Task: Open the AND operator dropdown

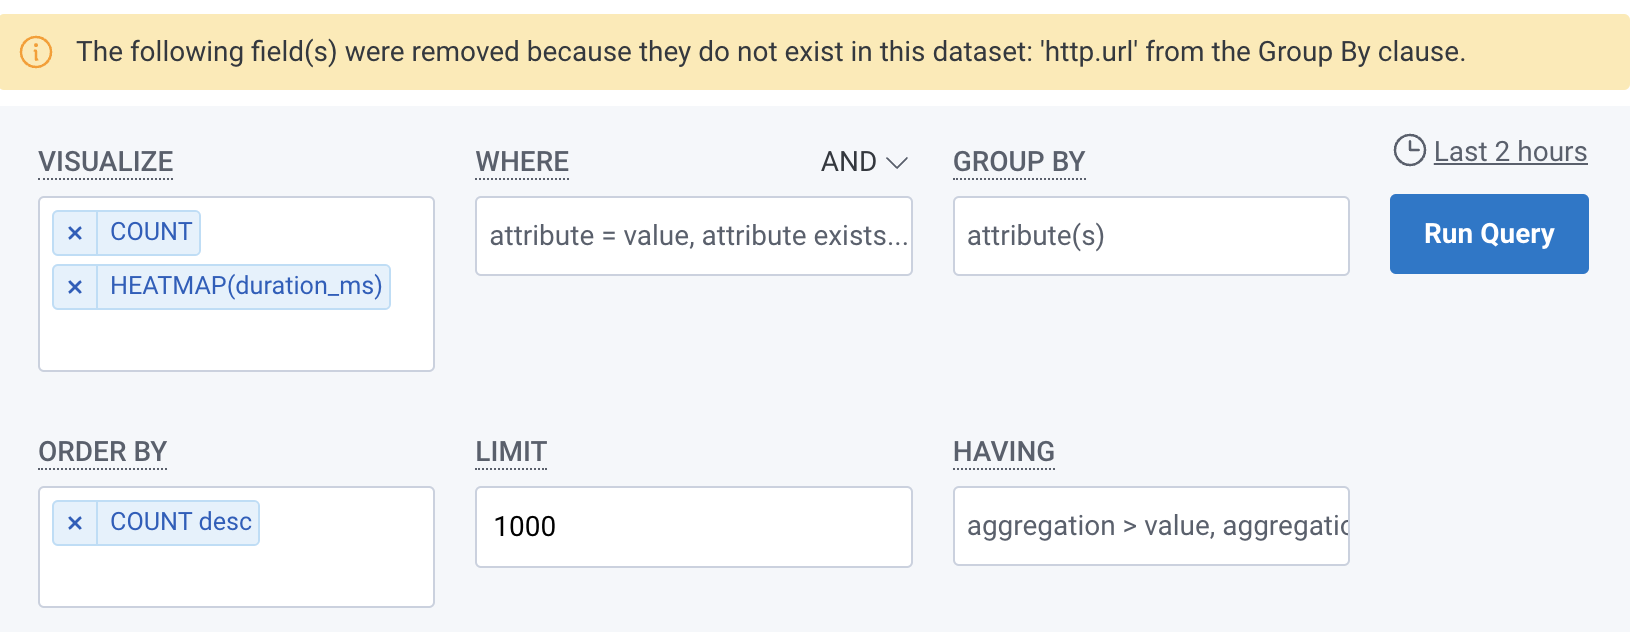Action: (864, 161)
